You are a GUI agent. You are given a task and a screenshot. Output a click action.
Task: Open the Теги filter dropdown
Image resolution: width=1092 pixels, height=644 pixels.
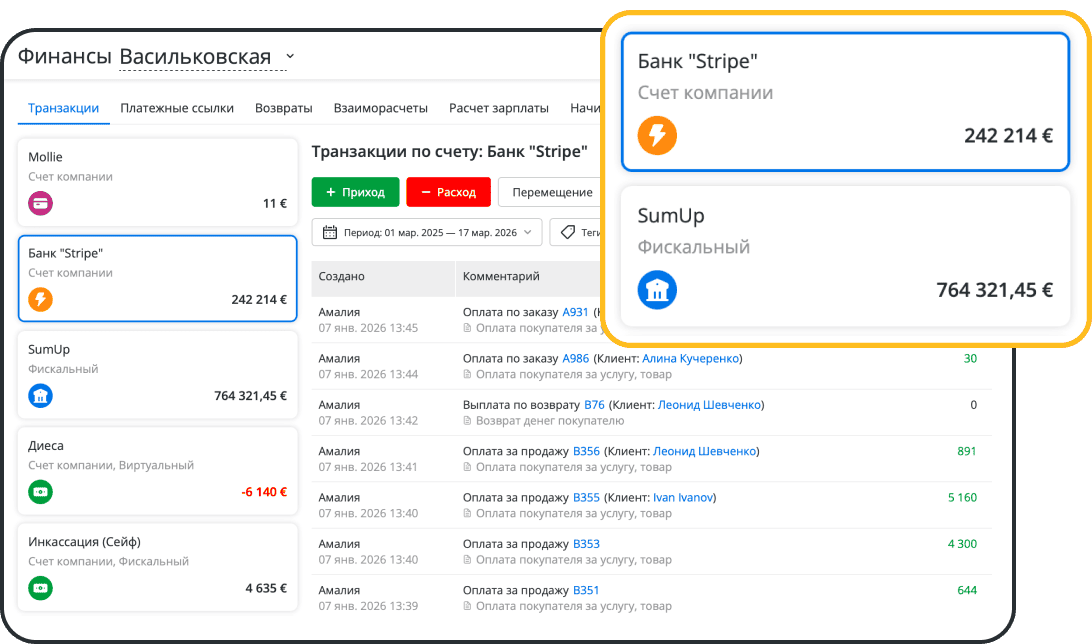click(580, 232)
